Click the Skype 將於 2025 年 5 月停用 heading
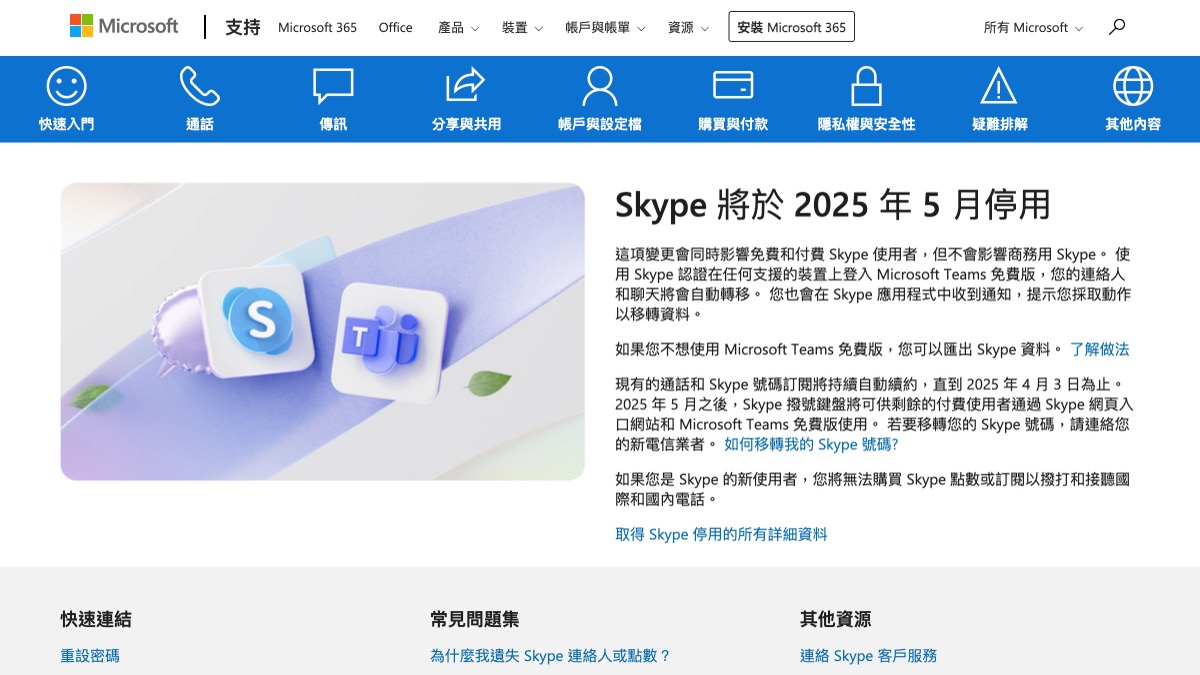The height and width of the screenshot is (675, 1200). 832,205
